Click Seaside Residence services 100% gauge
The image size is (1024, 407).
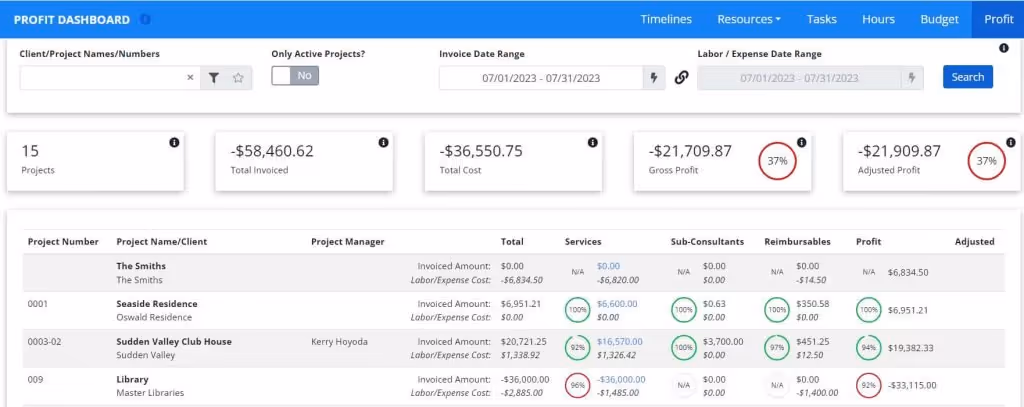pyautogui.click(x=577, y=310)
